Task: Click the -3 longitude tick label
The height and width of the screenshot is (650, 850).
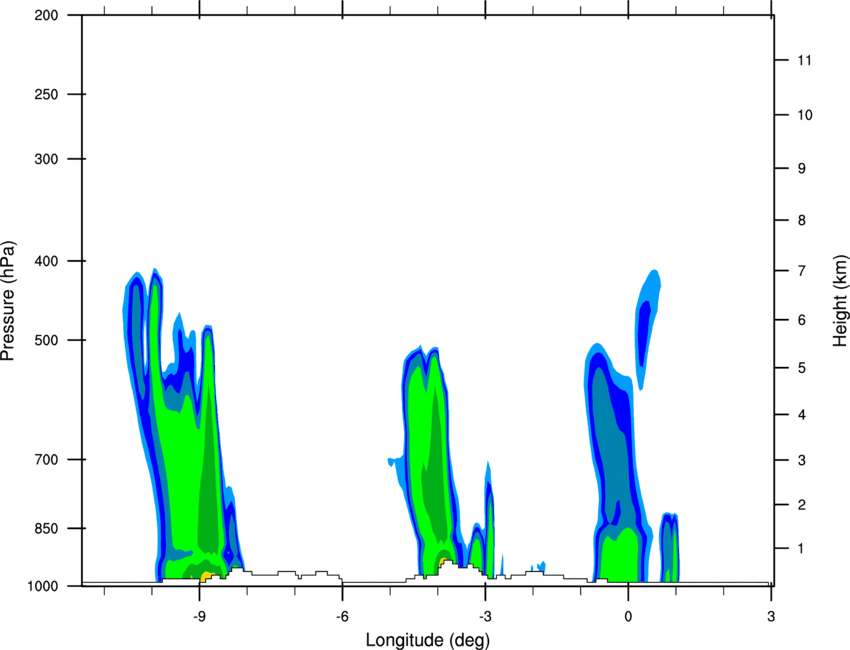Action: point(485,616)
